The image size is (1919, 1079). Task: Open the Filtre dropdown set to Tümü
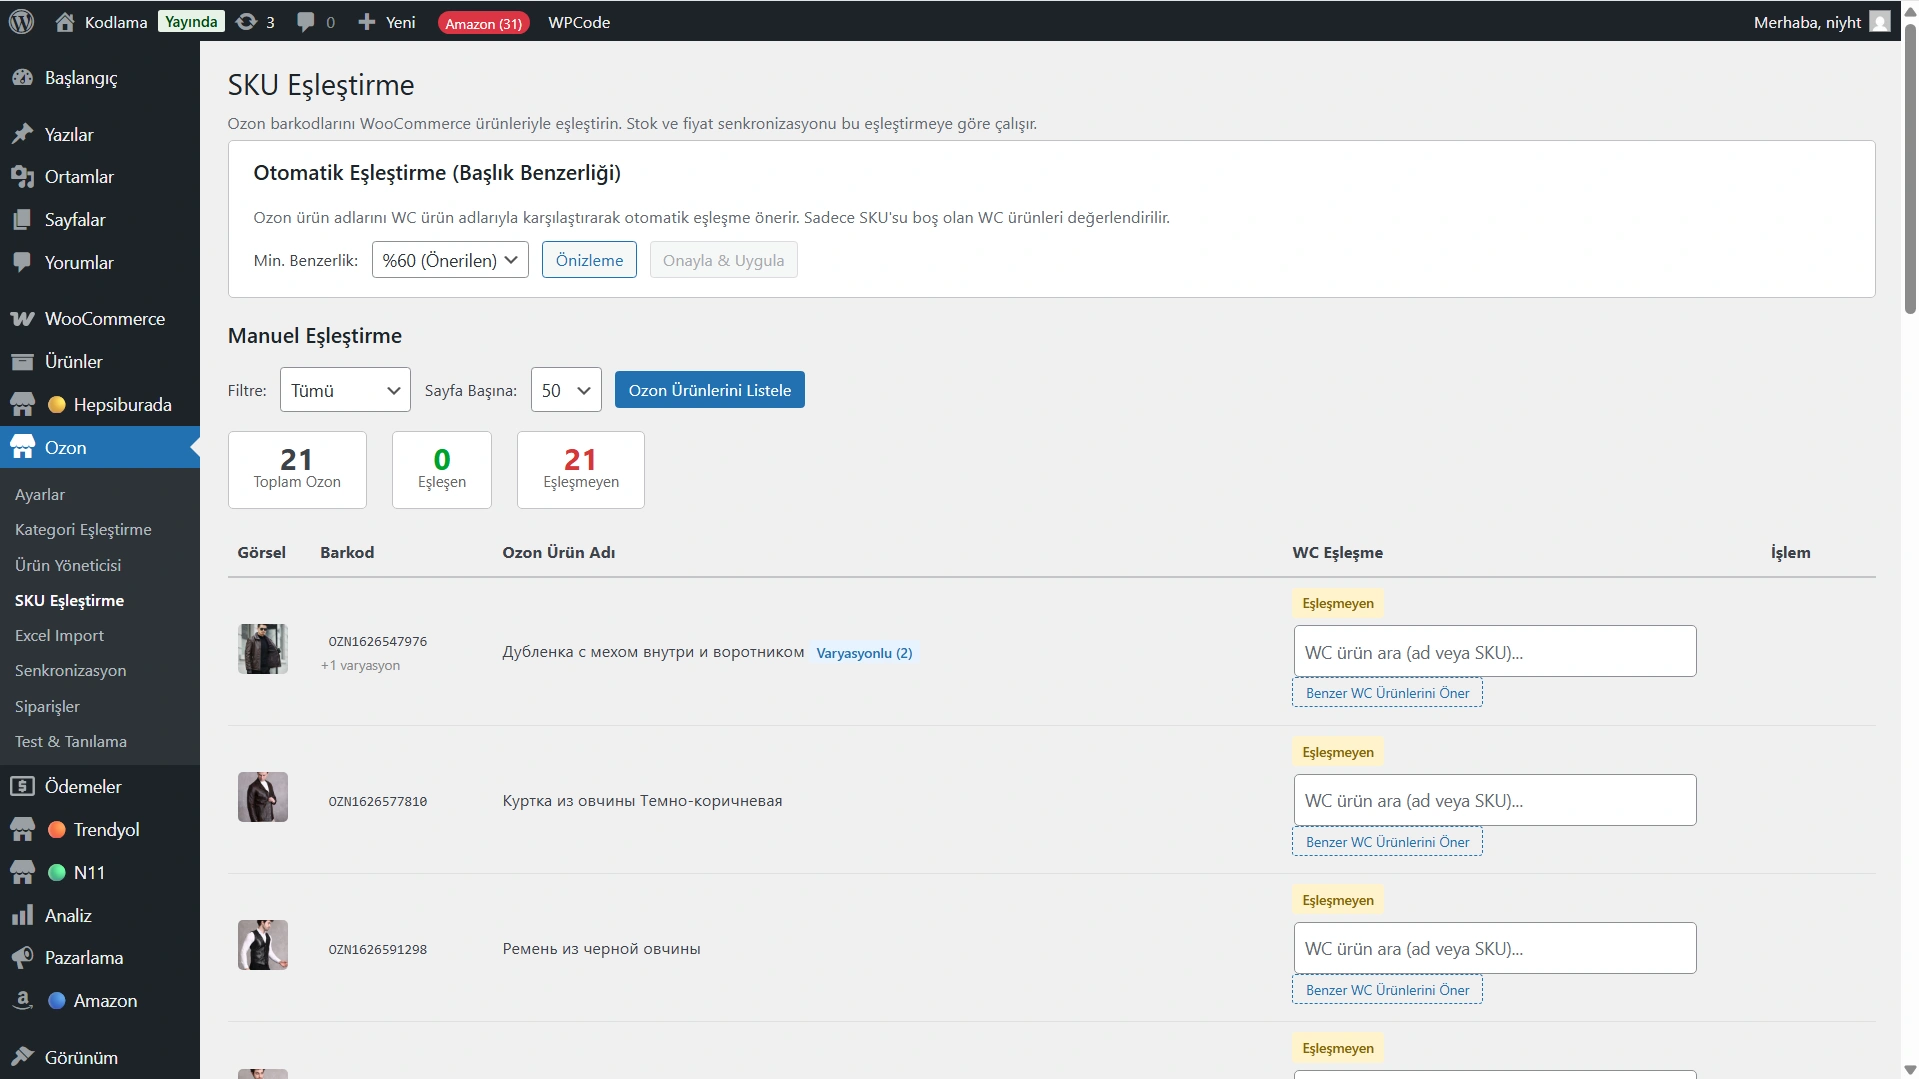pyautogui.click(x=345, y=391)
